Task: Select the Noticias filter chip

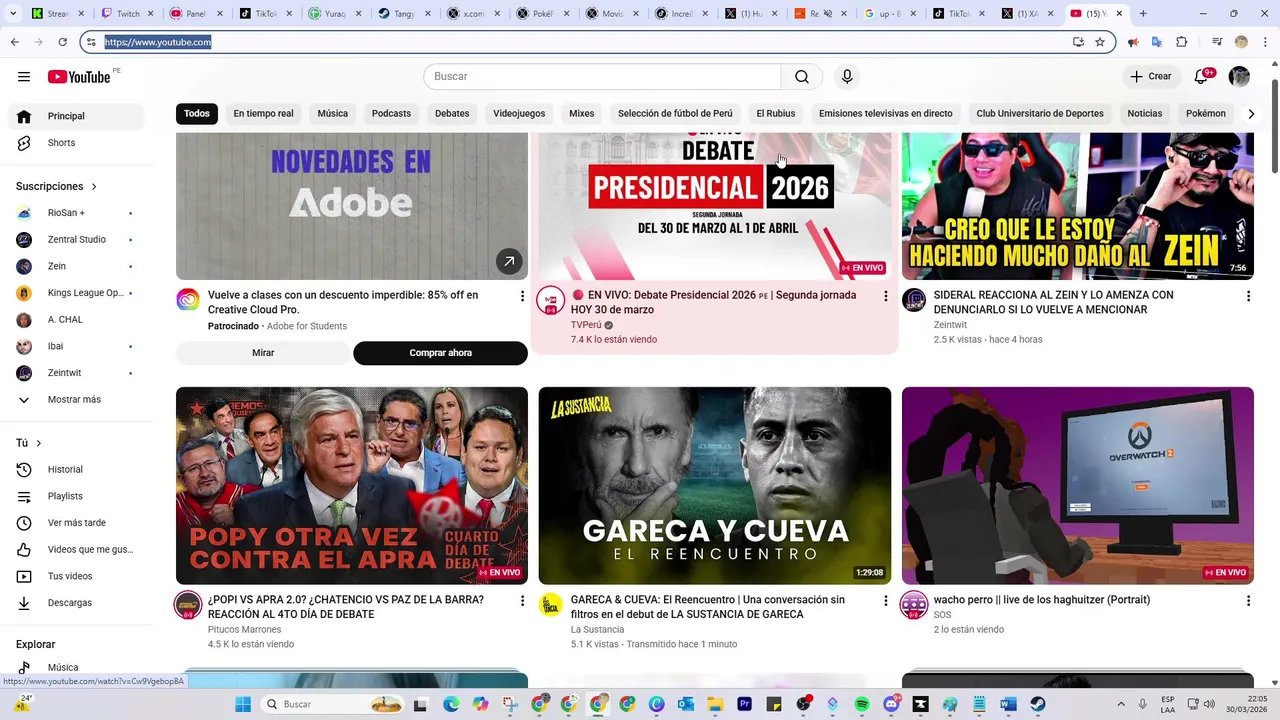Action: (x=1145, y=114)
